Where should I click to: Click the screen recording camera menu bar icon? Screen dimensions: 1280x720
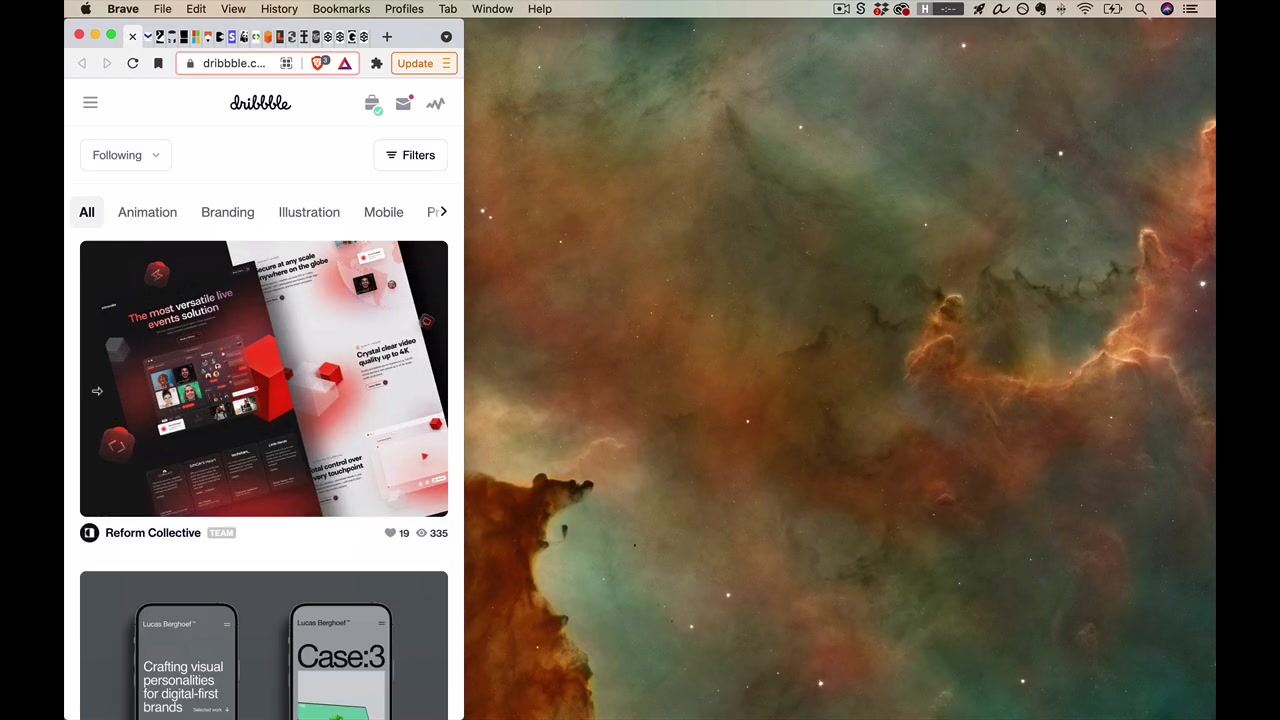tap(842, 9)
